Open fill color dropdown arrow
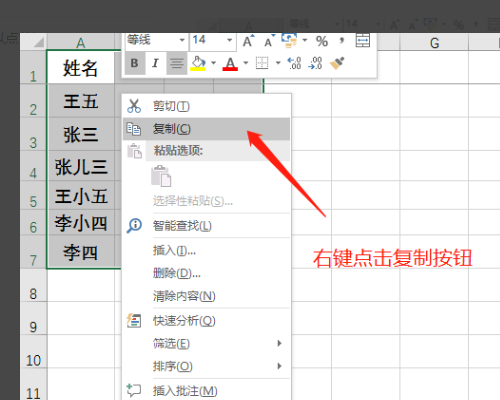This screenshot has width=500, height=400. point(213,63)
